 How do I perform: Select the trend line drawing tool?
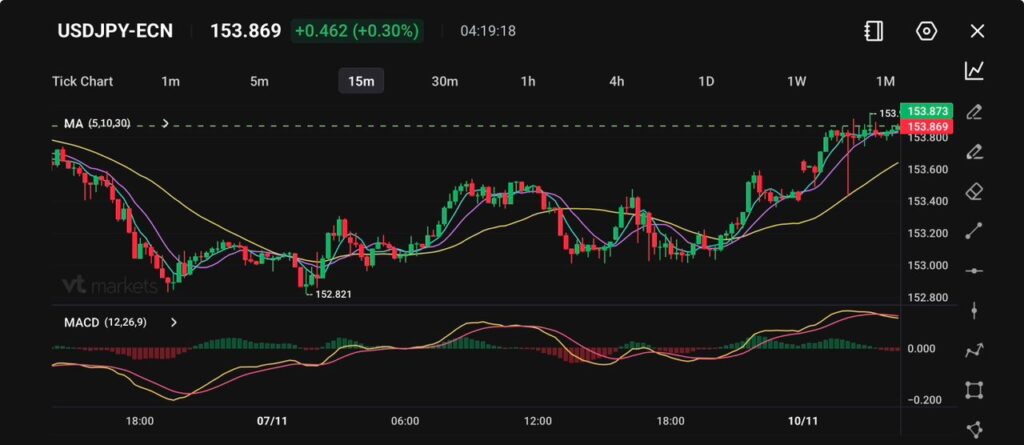pos(974,231)
